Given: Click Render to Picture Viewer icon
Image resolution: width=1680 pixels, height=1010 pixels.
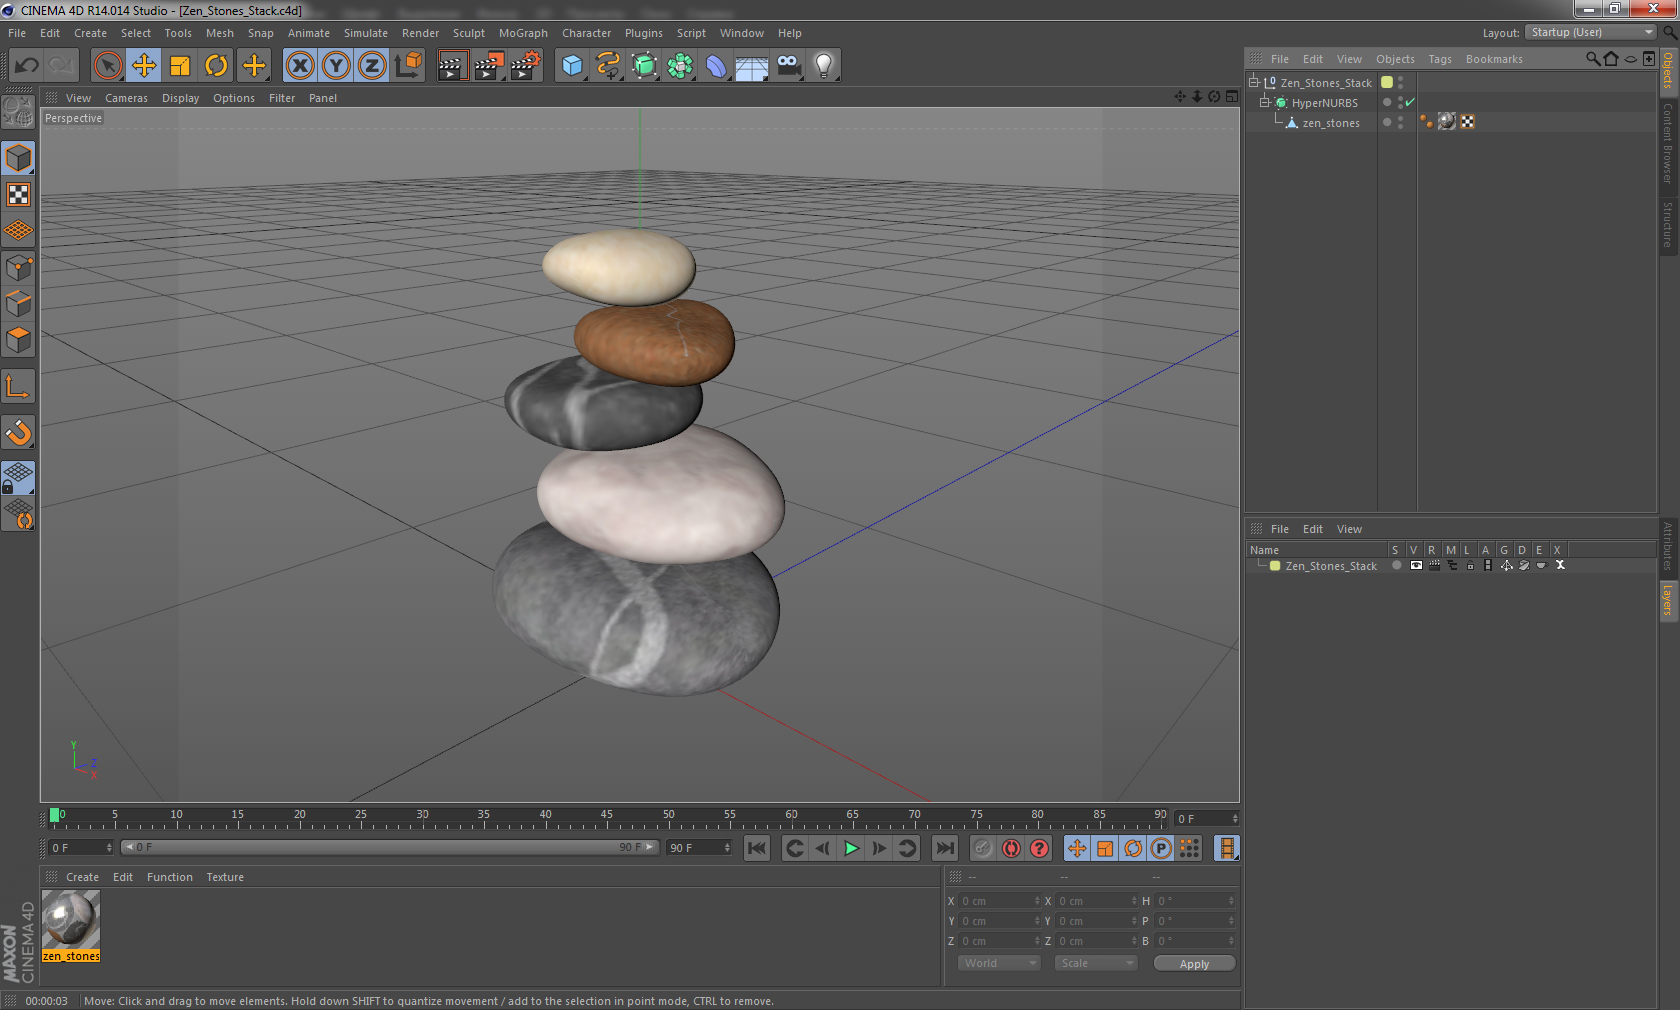Looking at the screenshot, I should 489,66.
